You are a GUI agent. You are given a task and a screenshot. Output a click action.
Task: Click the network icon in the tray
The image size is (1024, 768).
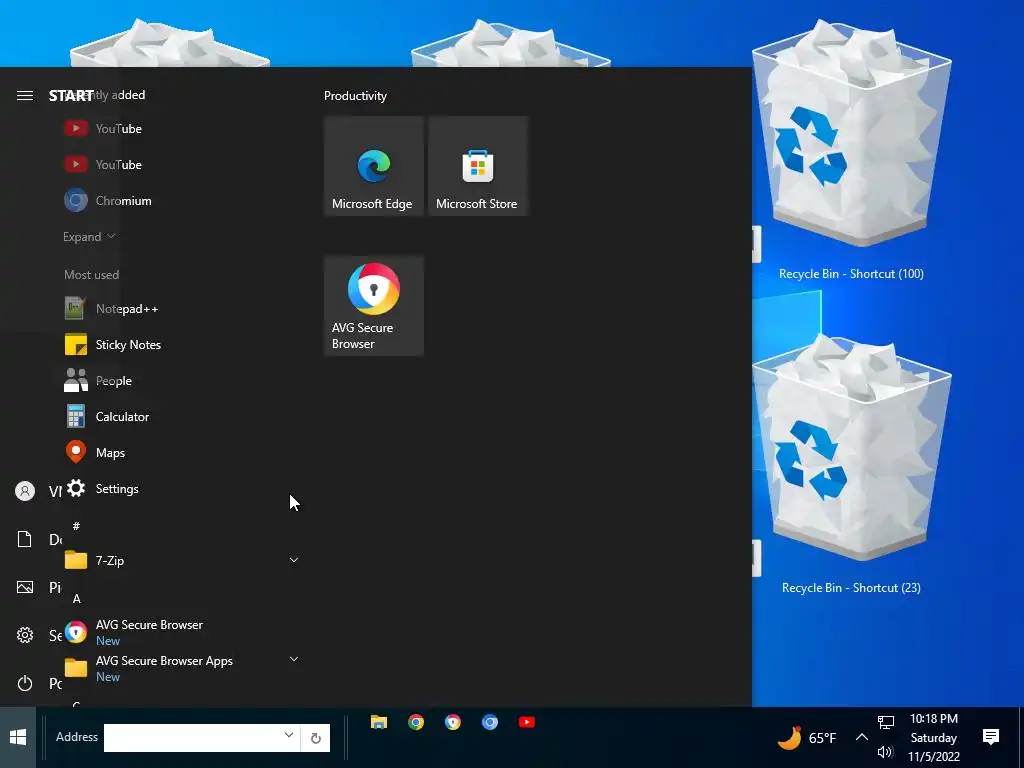pyautogui.click(x=886, y=722)
